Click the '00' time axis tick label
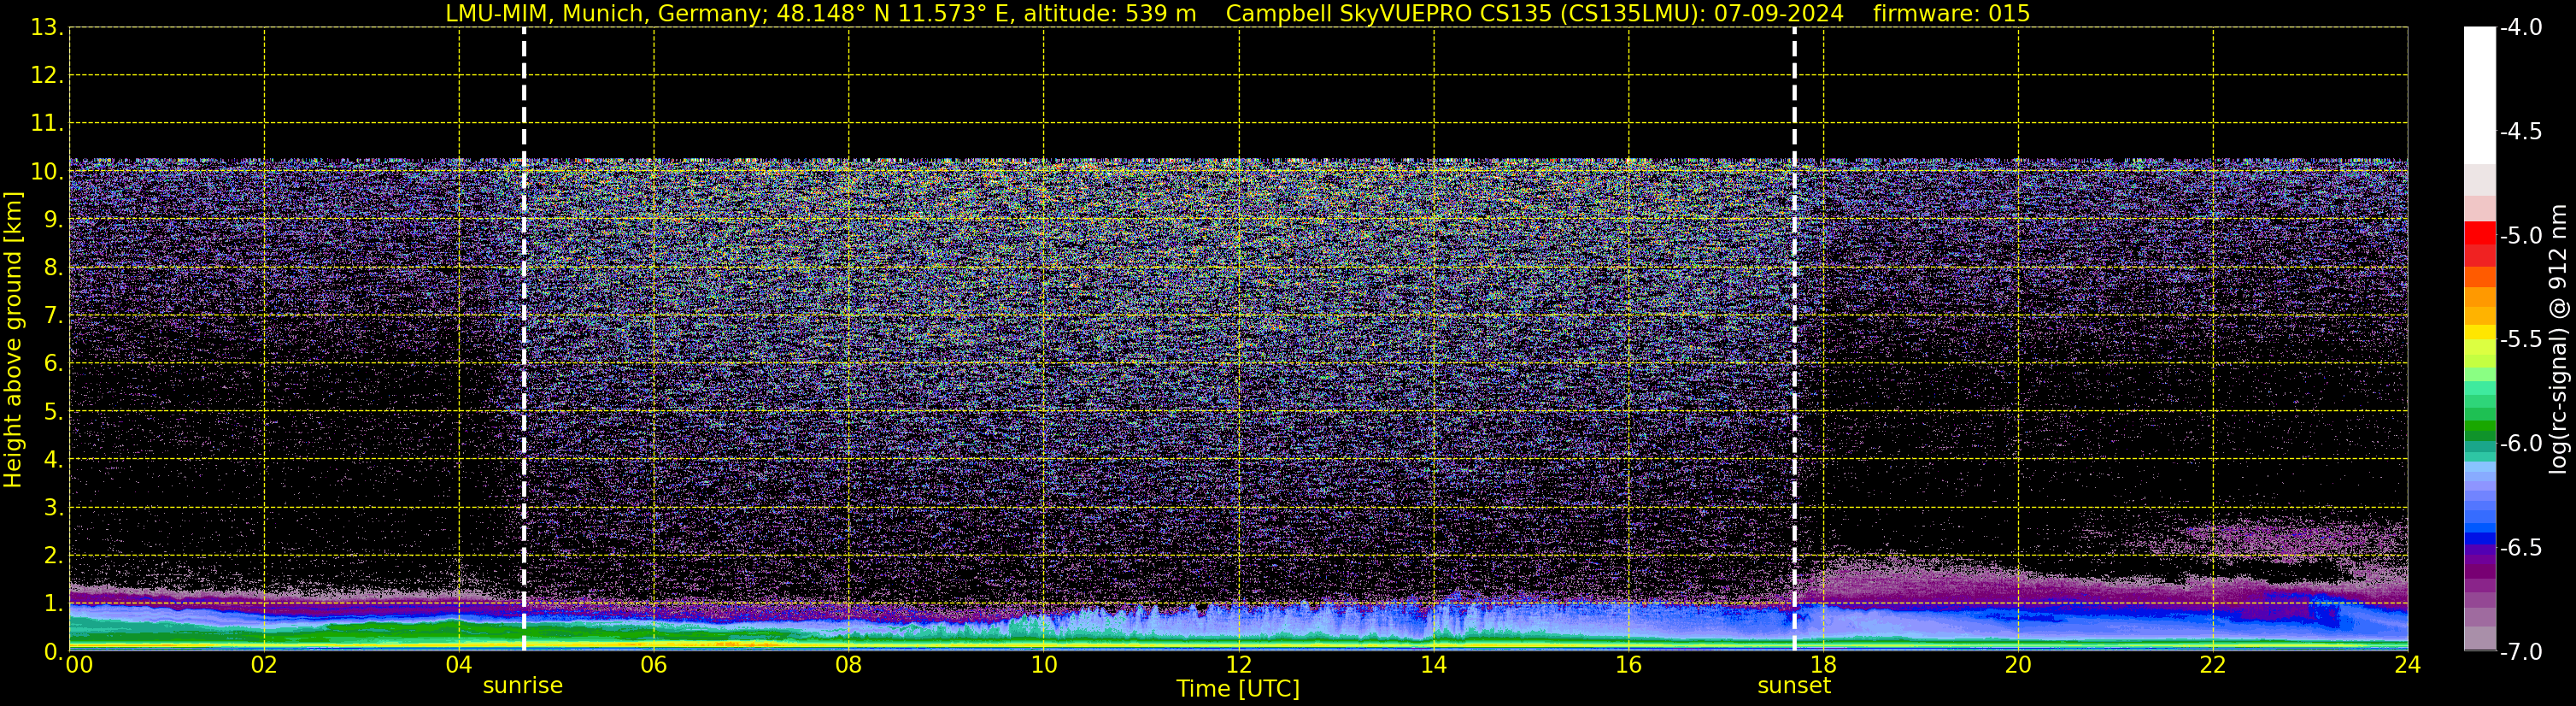Viewport: 2576px width, 706px height. [79, 665]
